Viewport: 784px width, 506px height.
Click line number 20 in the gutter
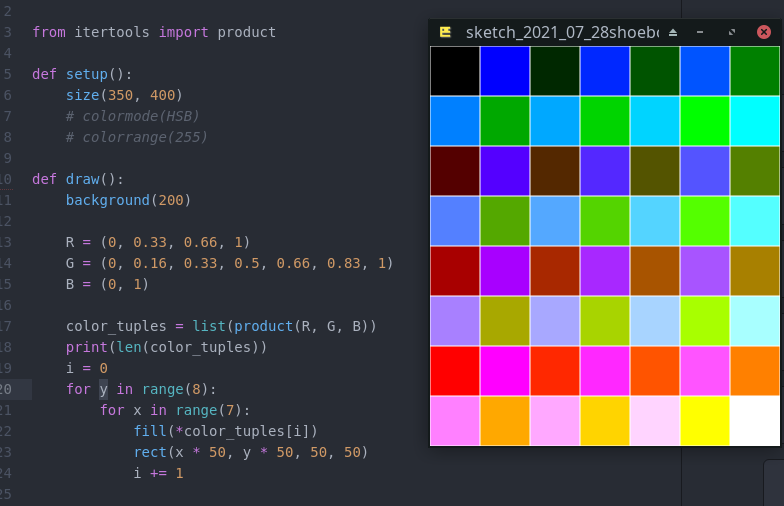coord(7,389)
